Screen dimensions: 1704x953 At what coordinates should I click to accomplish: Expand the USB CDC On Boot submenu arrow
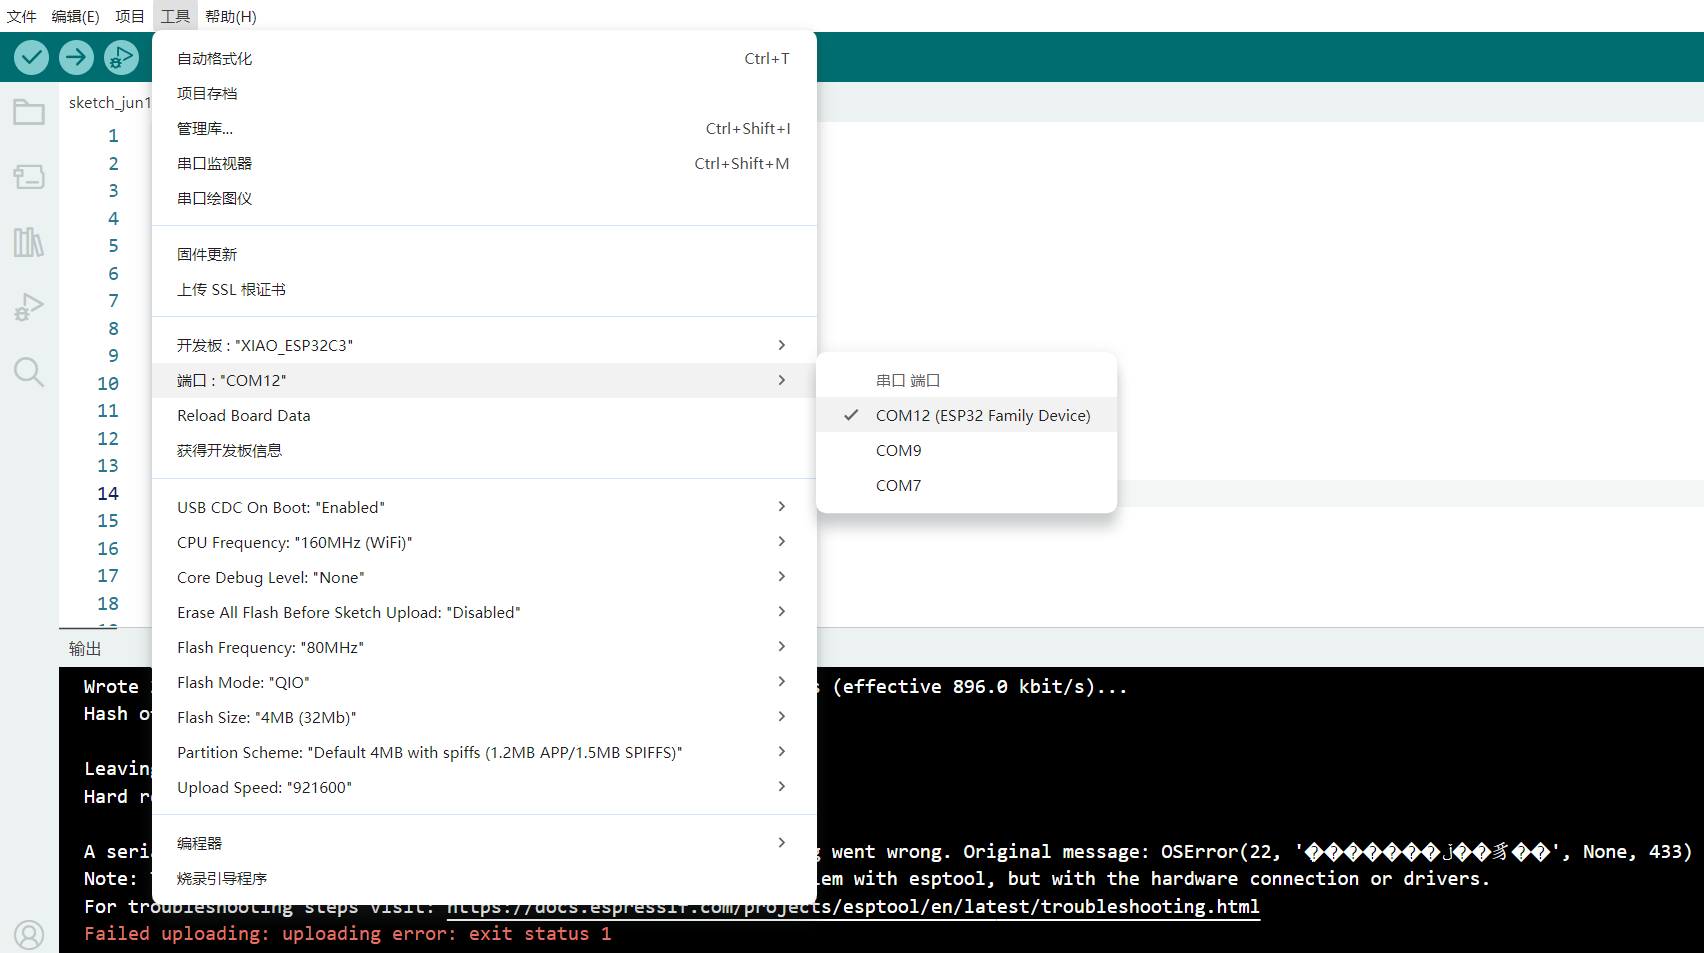click(782, 507)
